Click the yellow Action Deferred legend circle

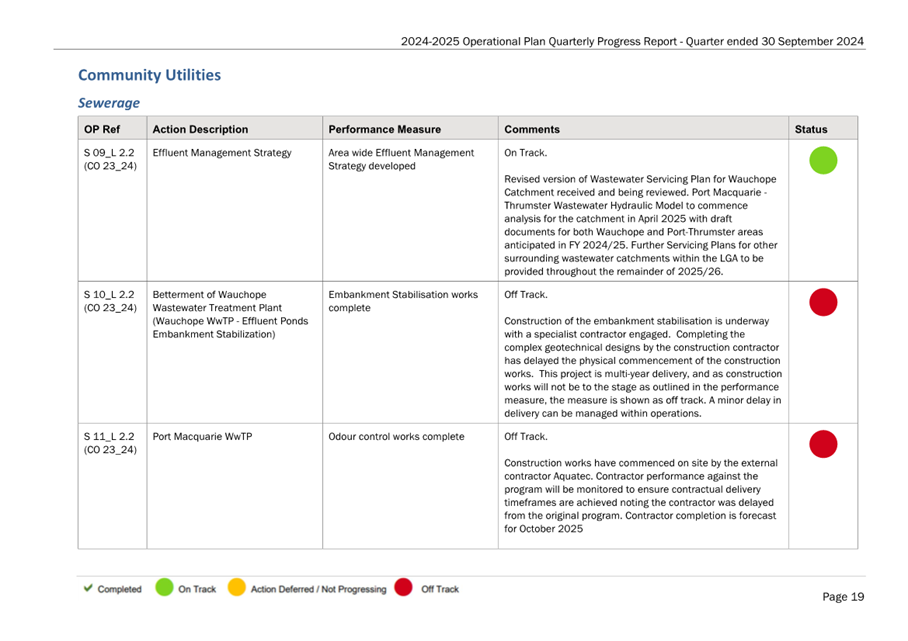[x=237, y=587]
